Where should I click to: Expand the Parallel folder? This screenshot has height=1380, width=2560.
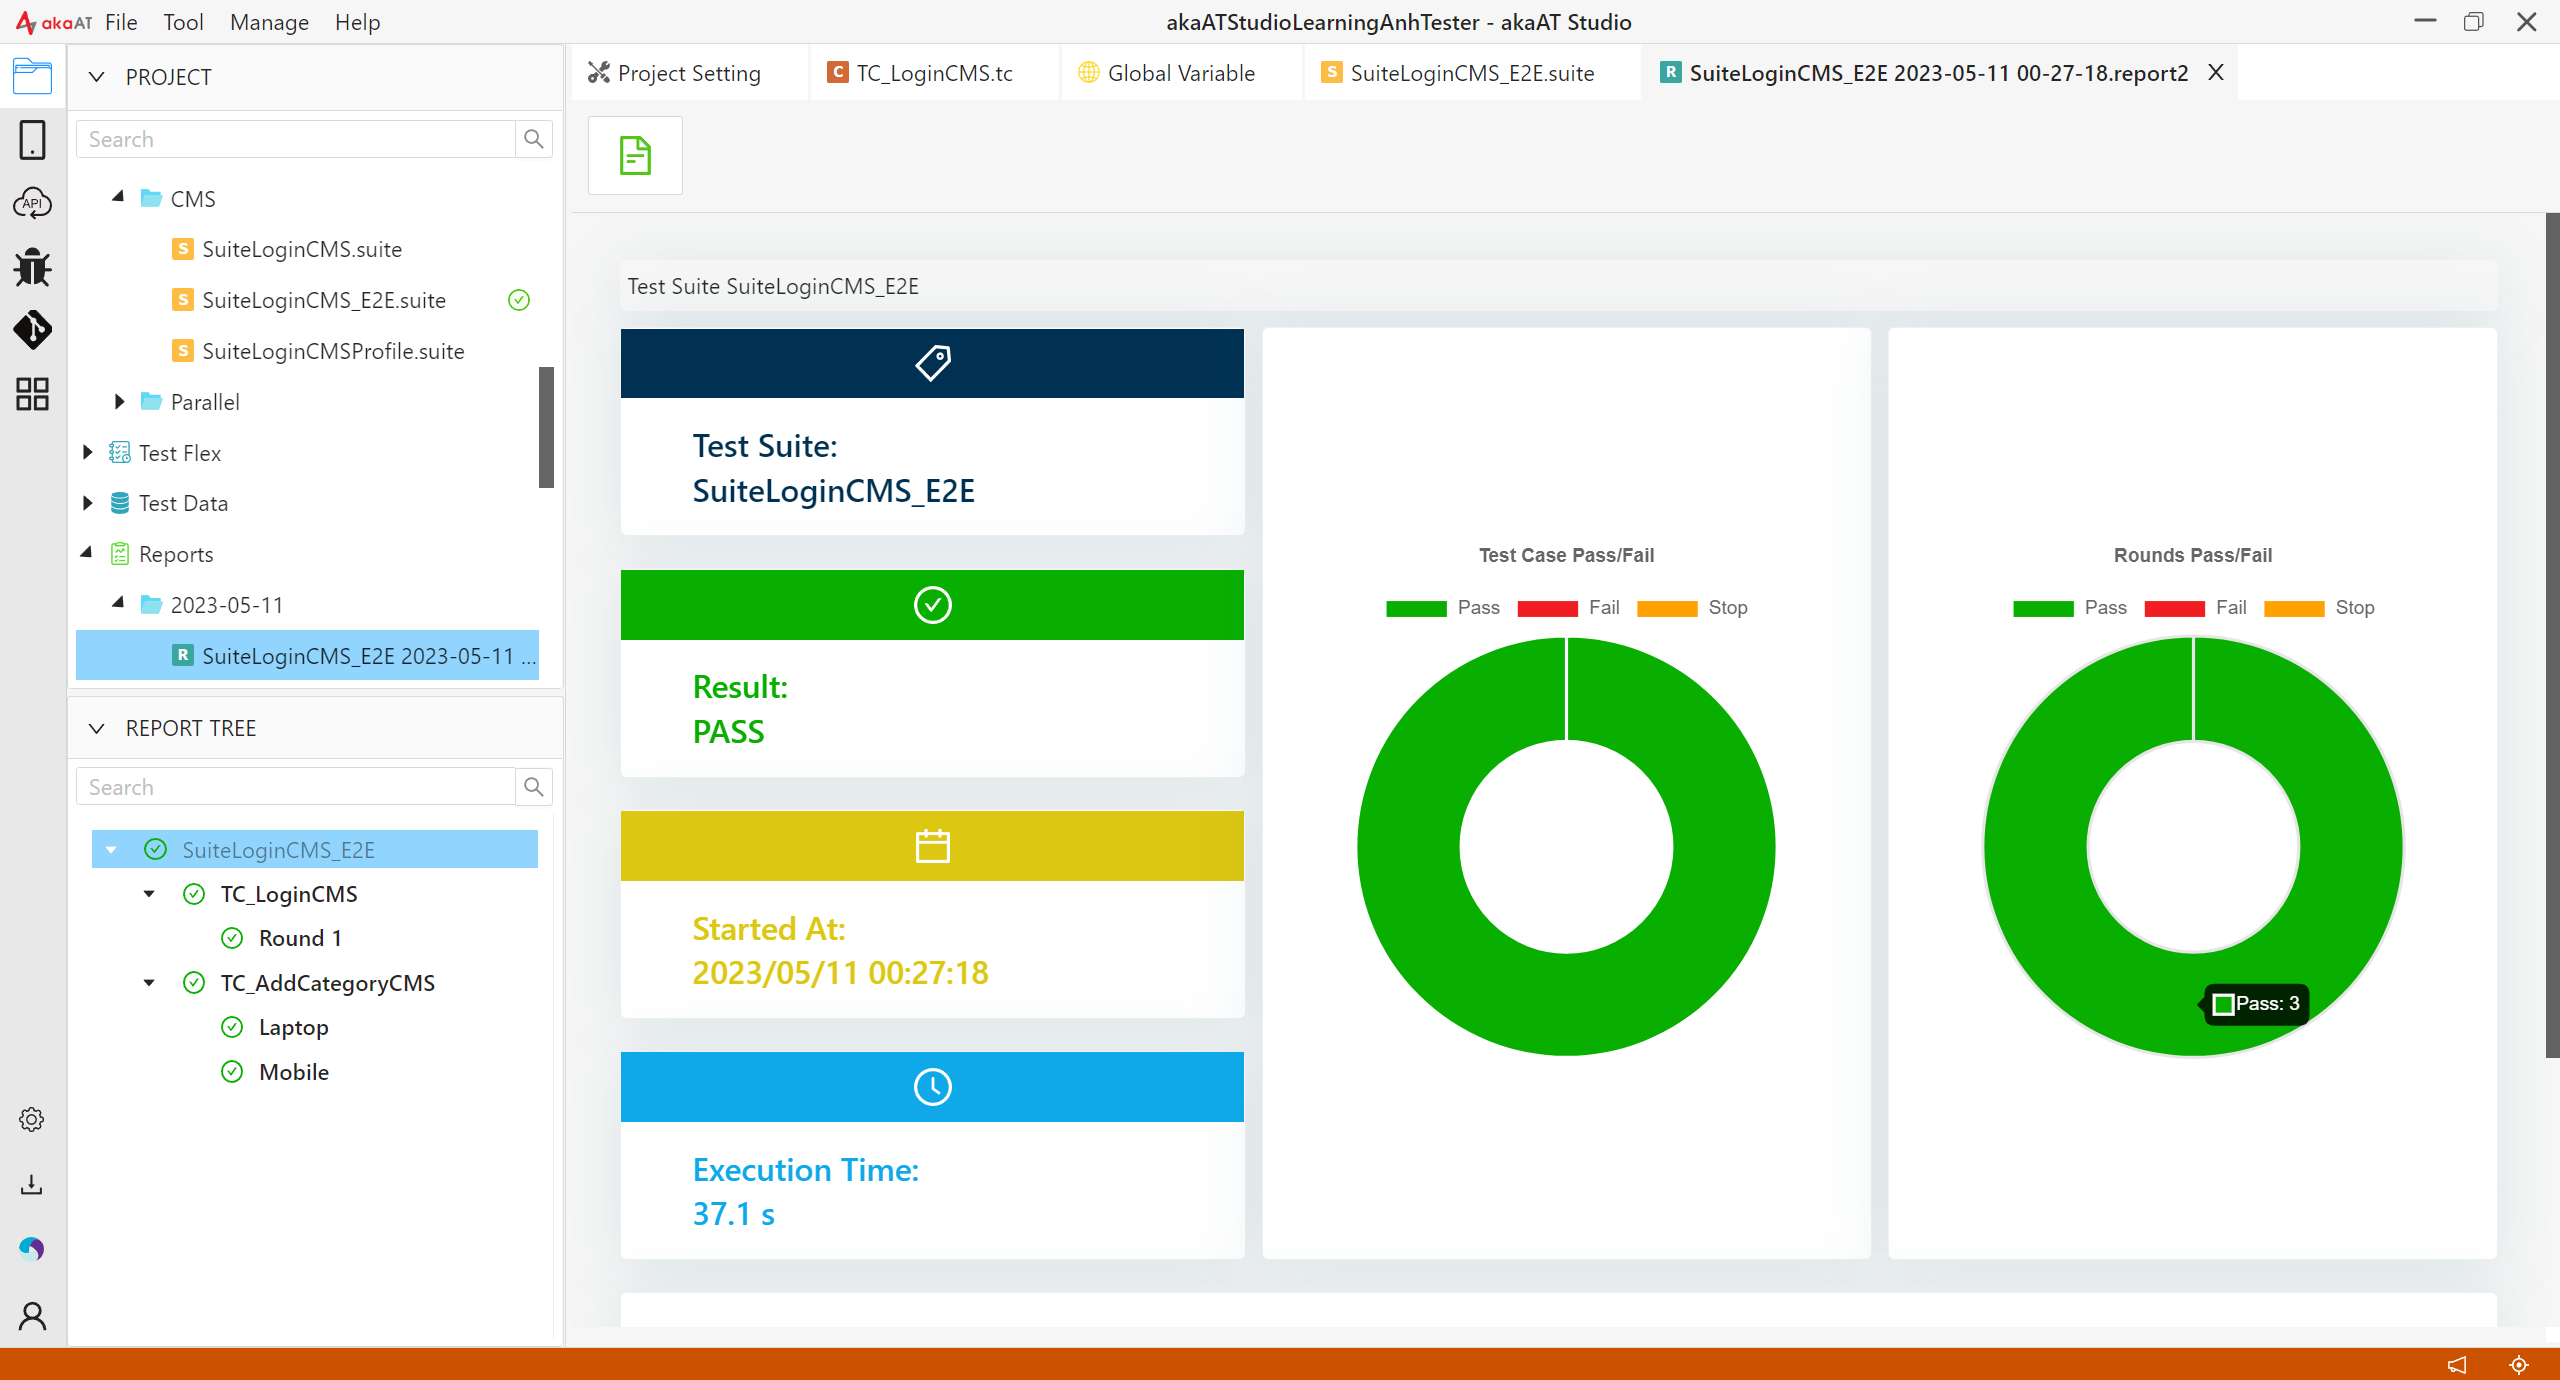(x=119, y=402)
